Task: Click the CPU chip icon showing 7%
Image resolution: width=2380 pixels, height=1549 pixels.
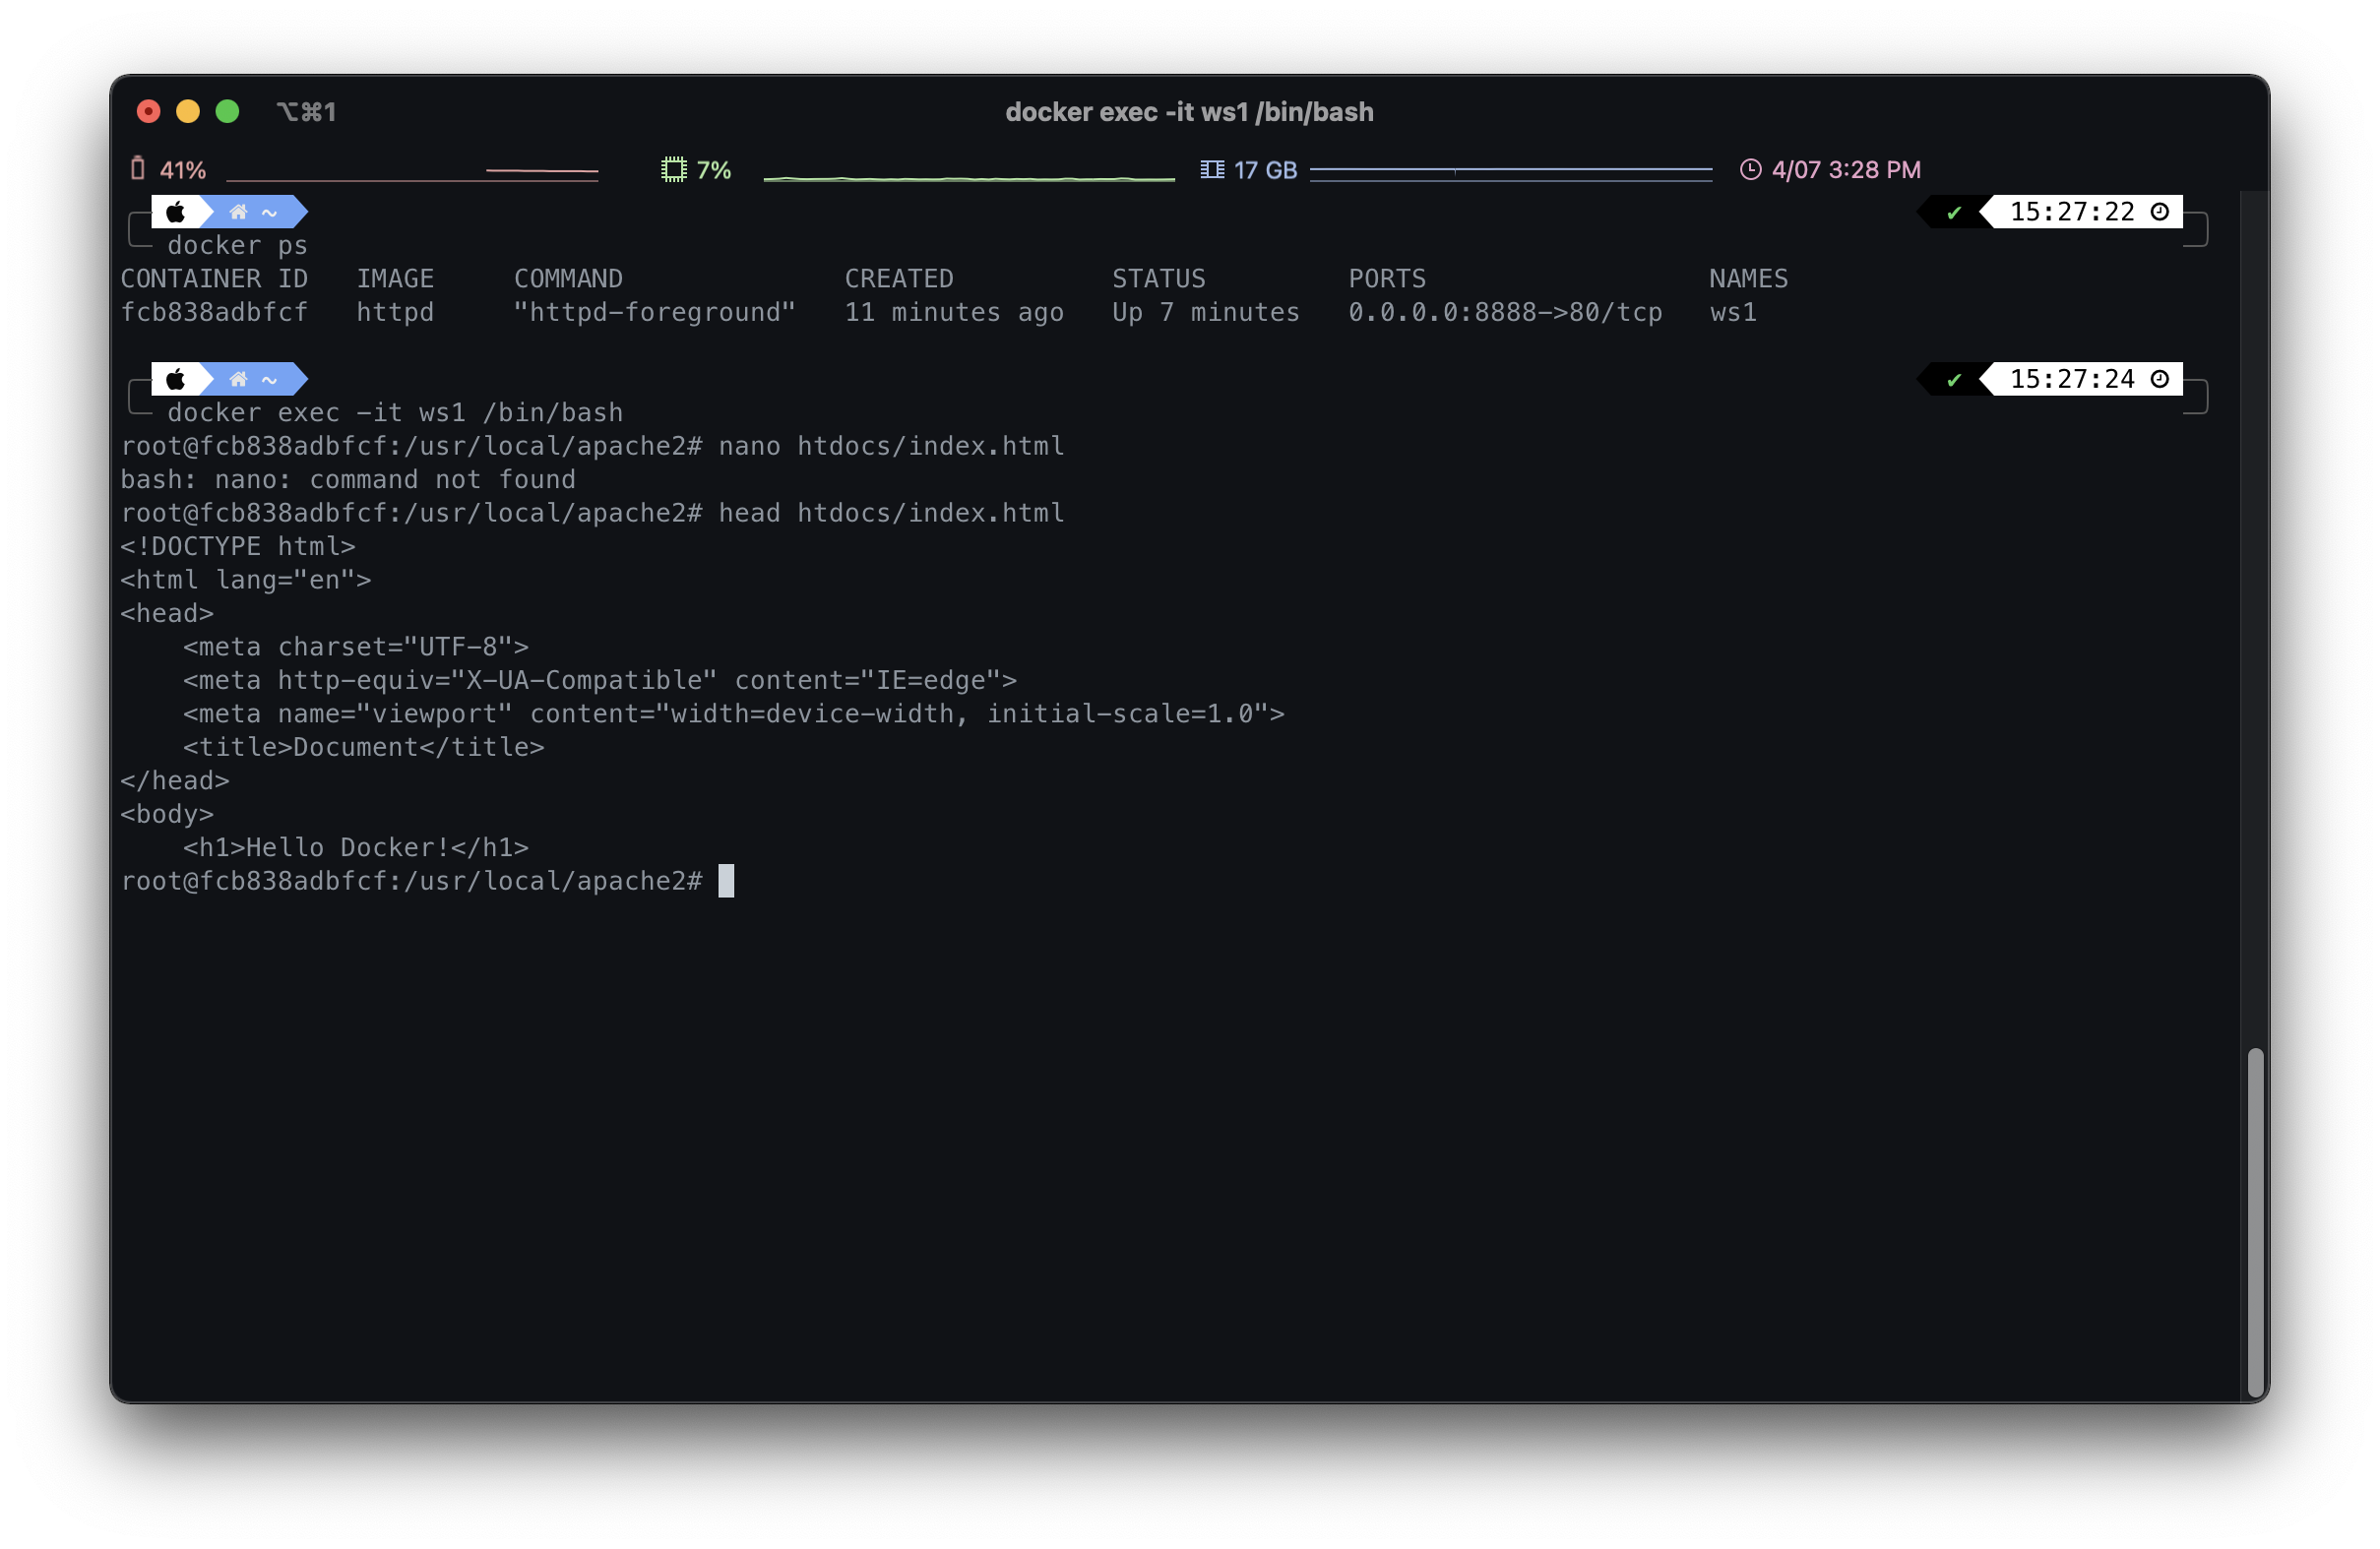Action: (674, 170)
